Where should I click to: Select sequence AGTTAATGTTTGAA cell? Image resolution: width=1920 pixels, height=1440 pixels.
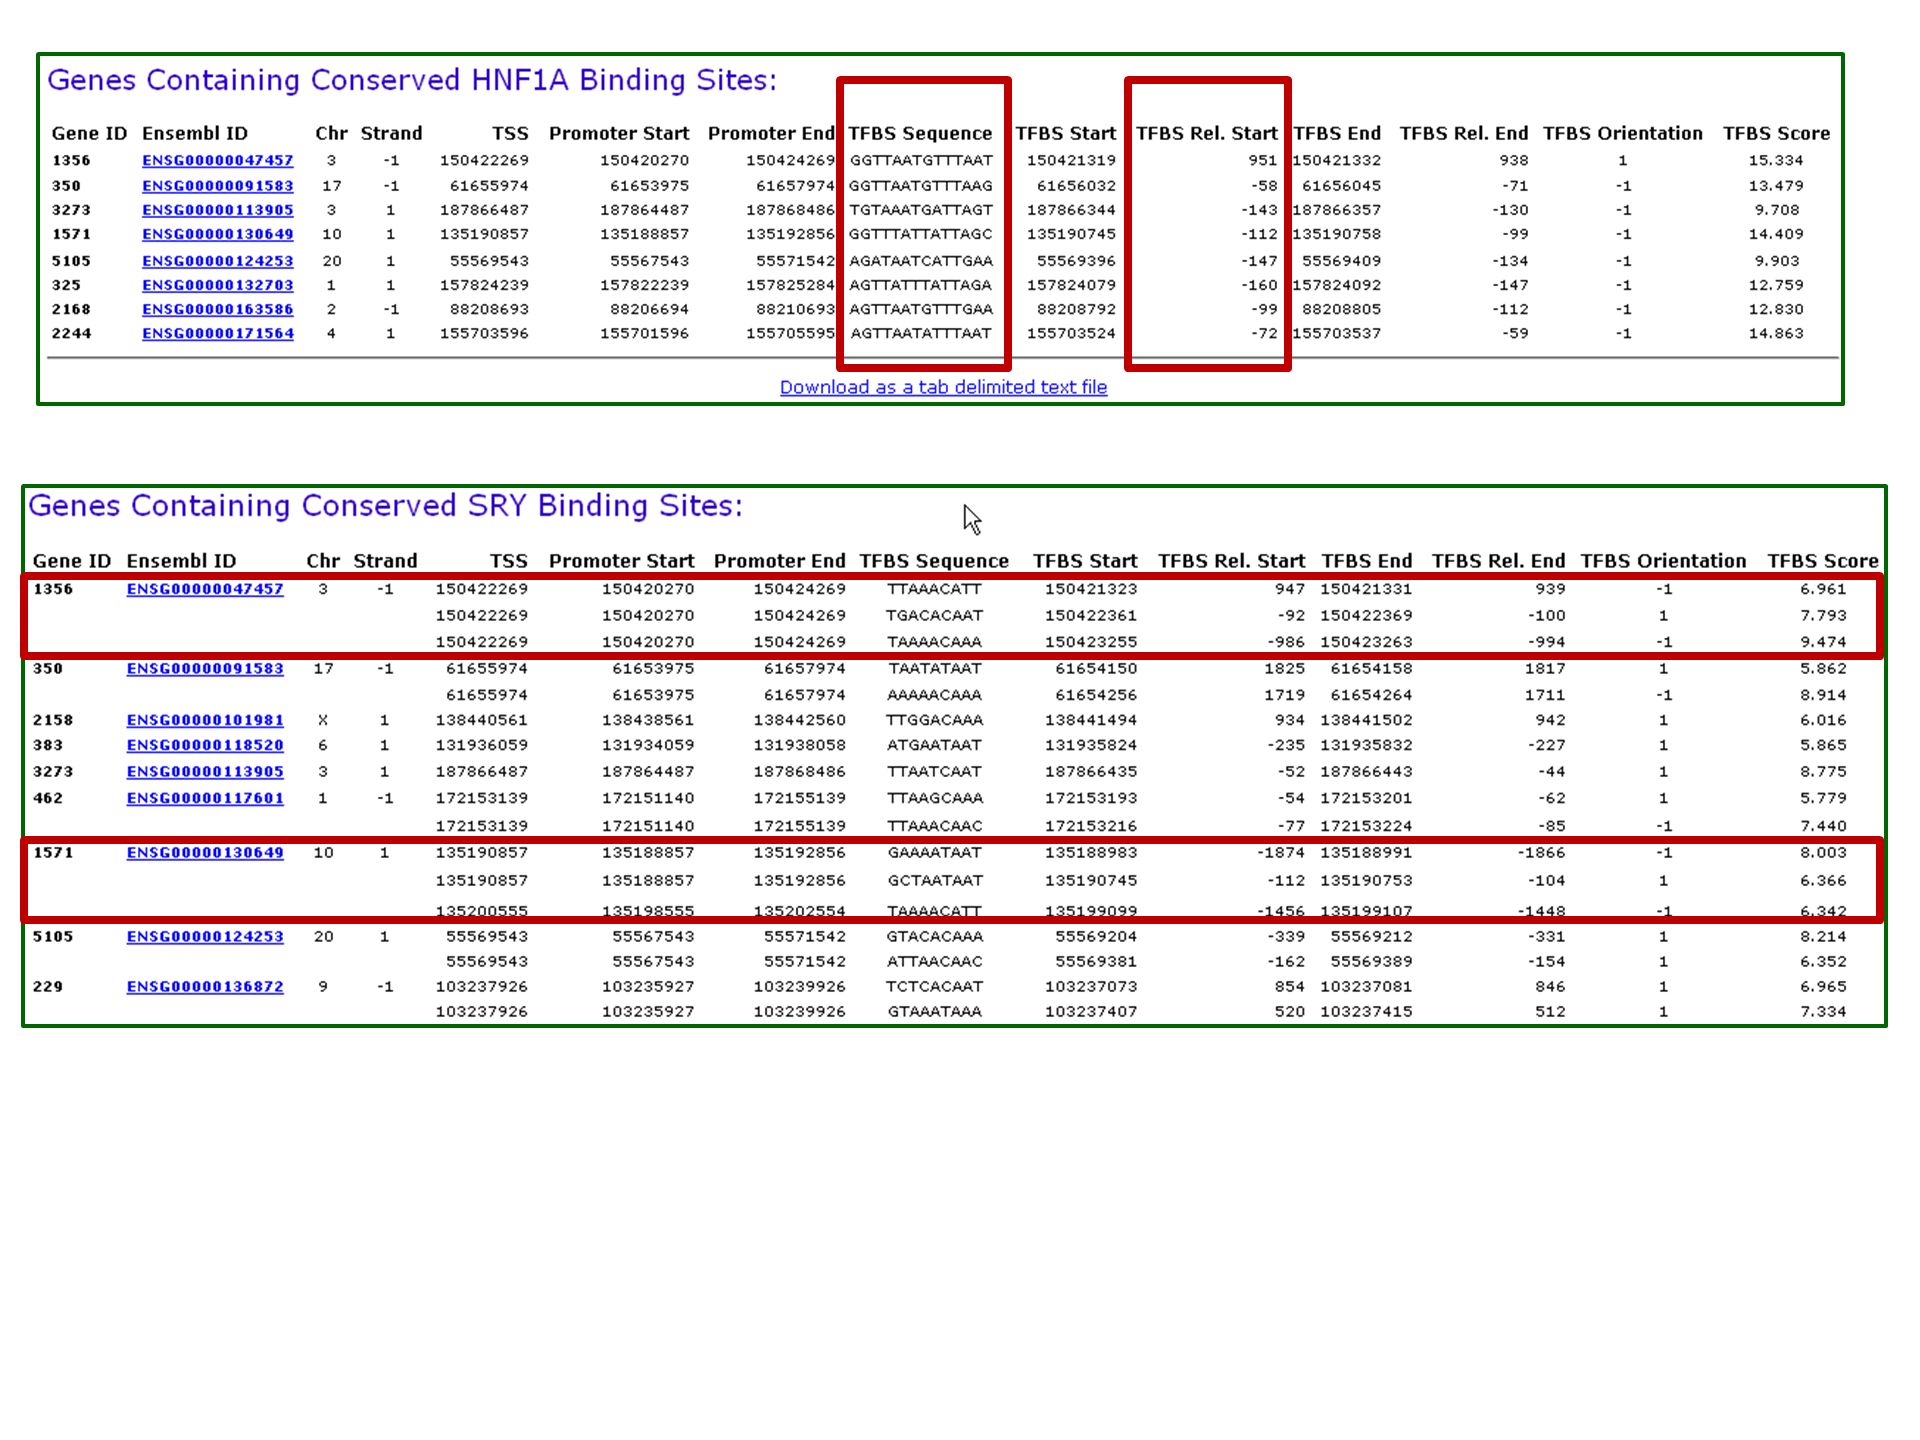point(921,309)
